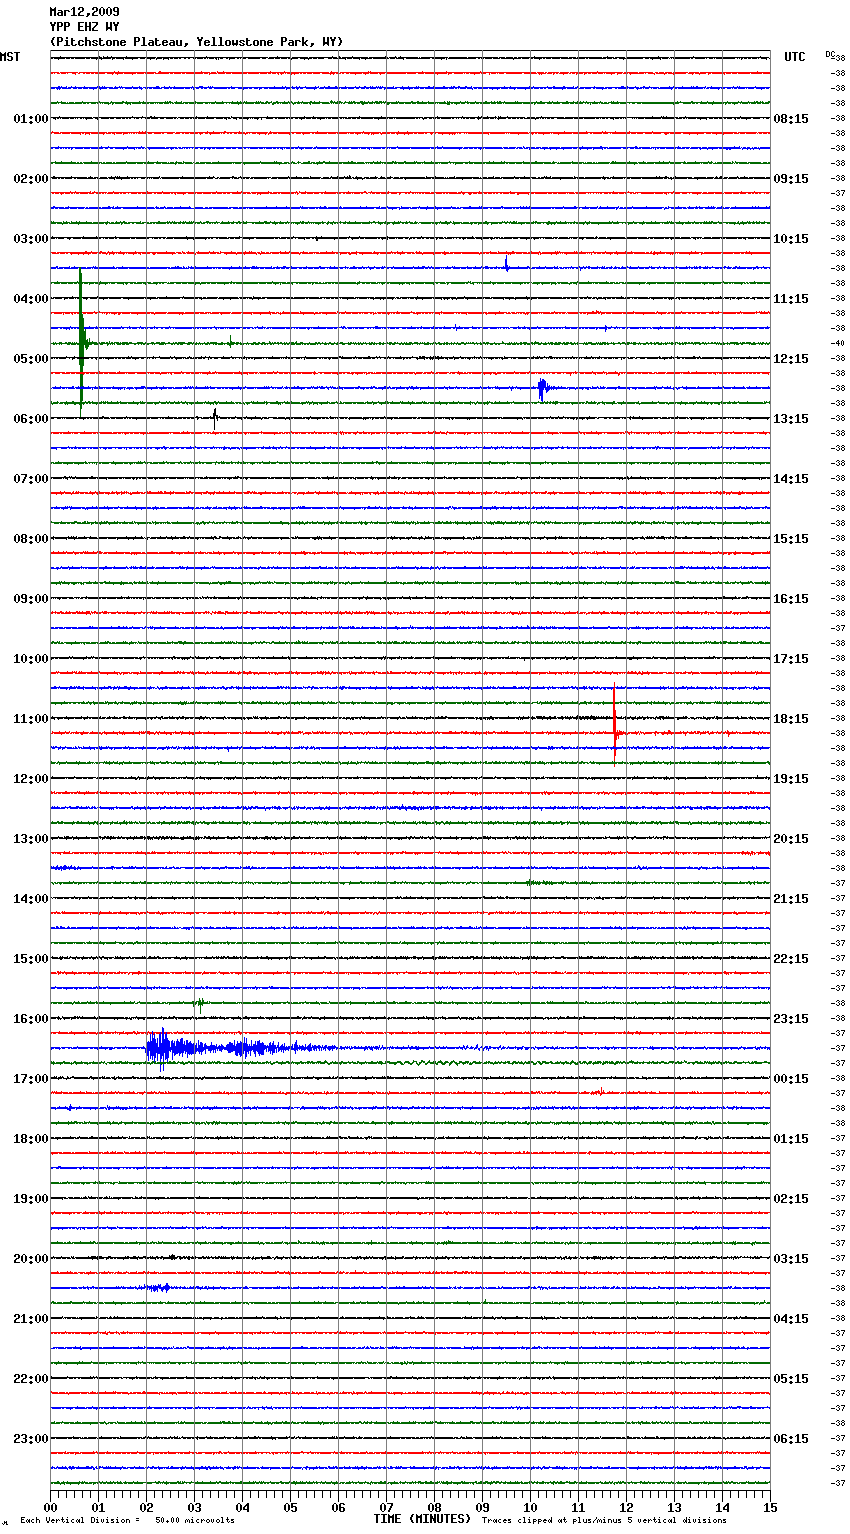Select the station code YPP EHZ WY

click(84, 27)
